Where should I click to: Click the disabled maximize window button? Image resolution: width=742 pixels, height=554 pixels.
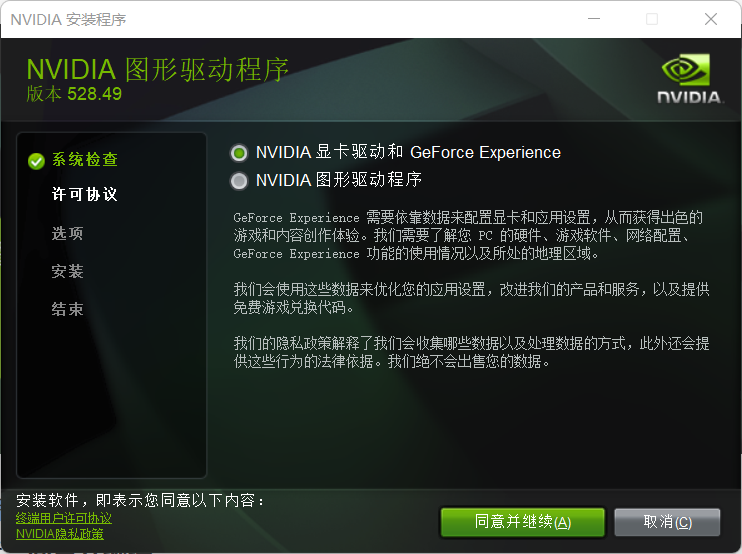pos(652,19)
